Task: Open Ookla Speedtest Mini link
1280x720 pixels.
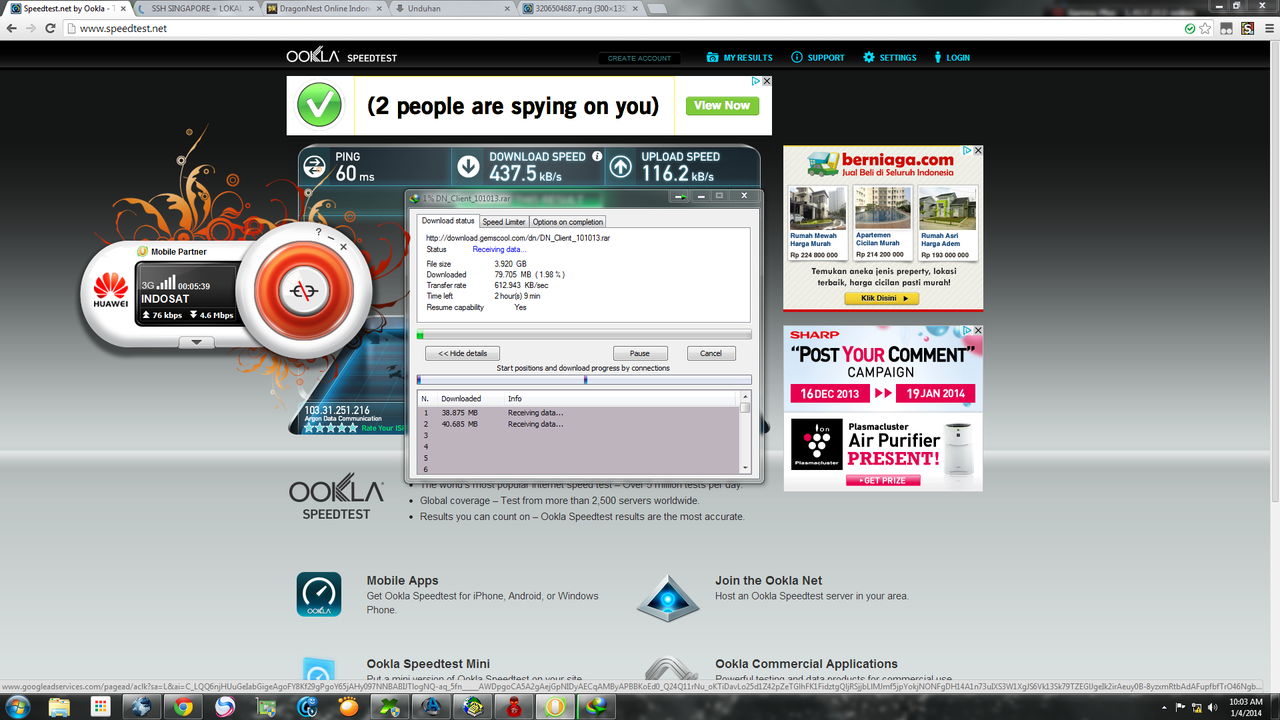Action: [428, 664]
